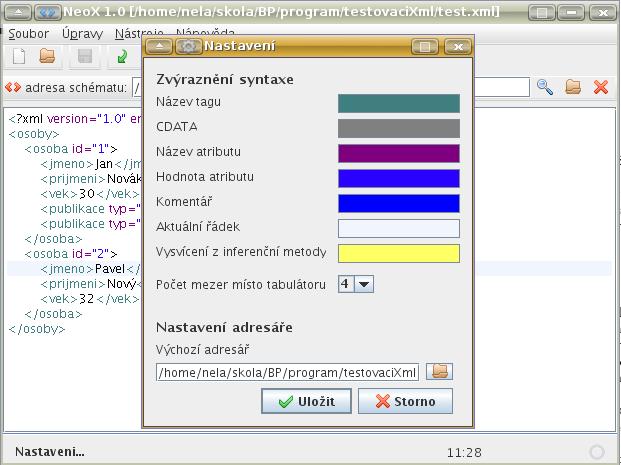Screen dimensions: 621x465
Task: Change Komentář color swatch
Action: [399, 203]
